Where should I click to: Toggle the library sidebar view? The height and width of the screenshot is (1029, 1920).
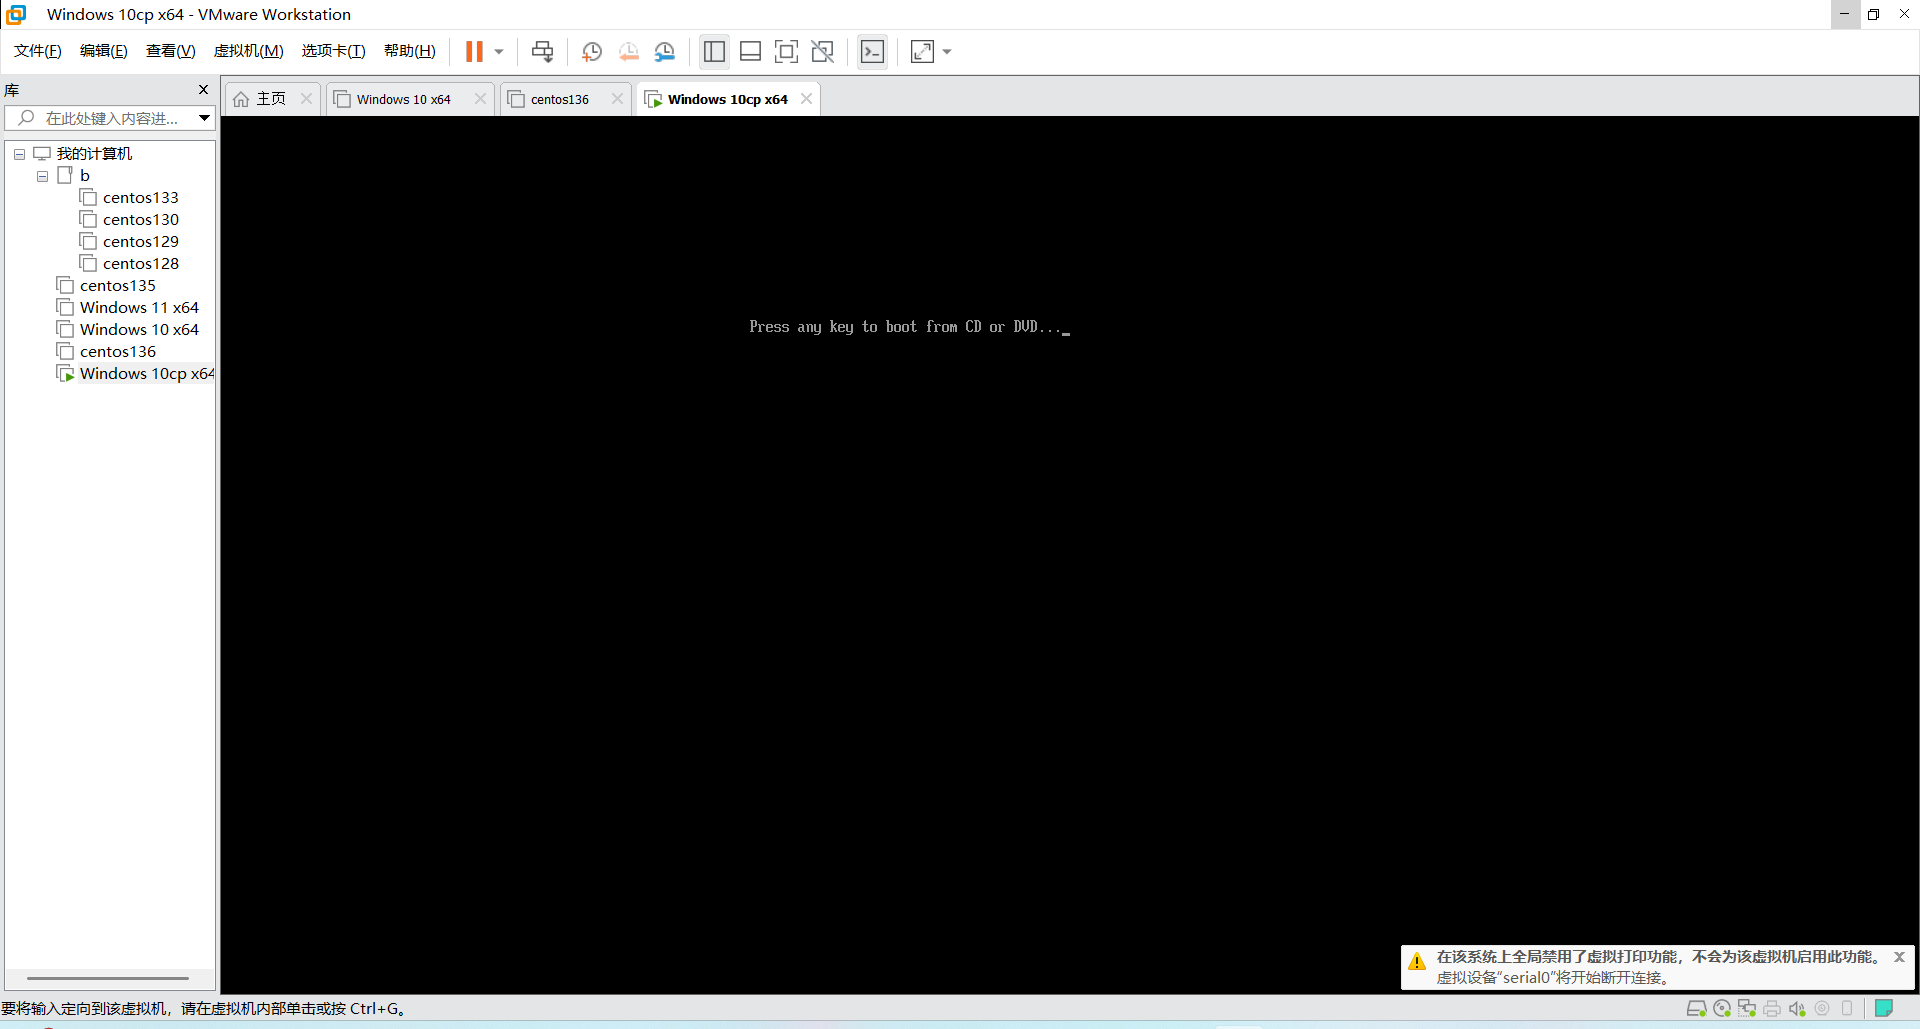[714, 51]
